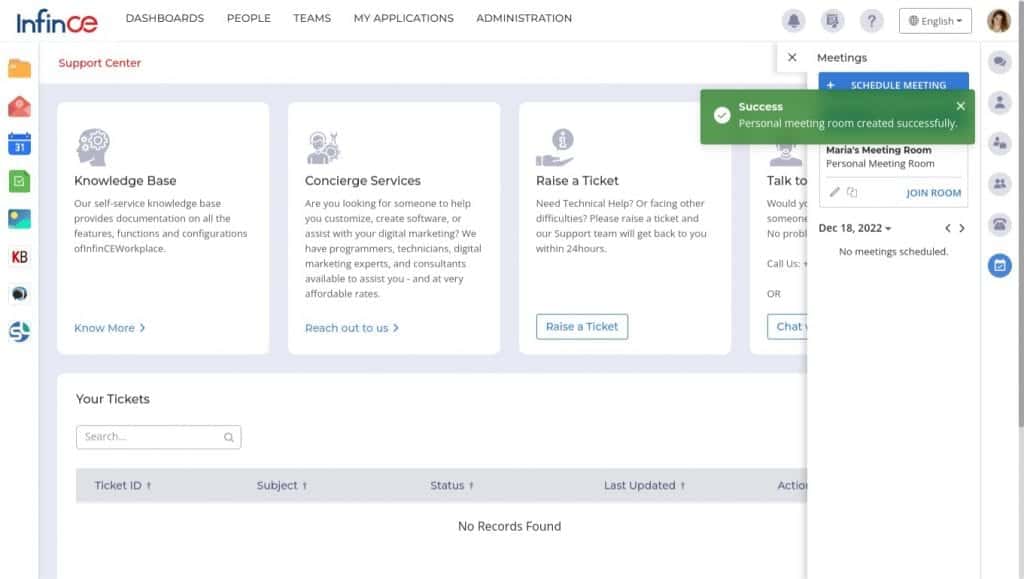Sort tickets by Status column
The height and width of the screenshot is (579, 1024).
(x=452, y=485)
